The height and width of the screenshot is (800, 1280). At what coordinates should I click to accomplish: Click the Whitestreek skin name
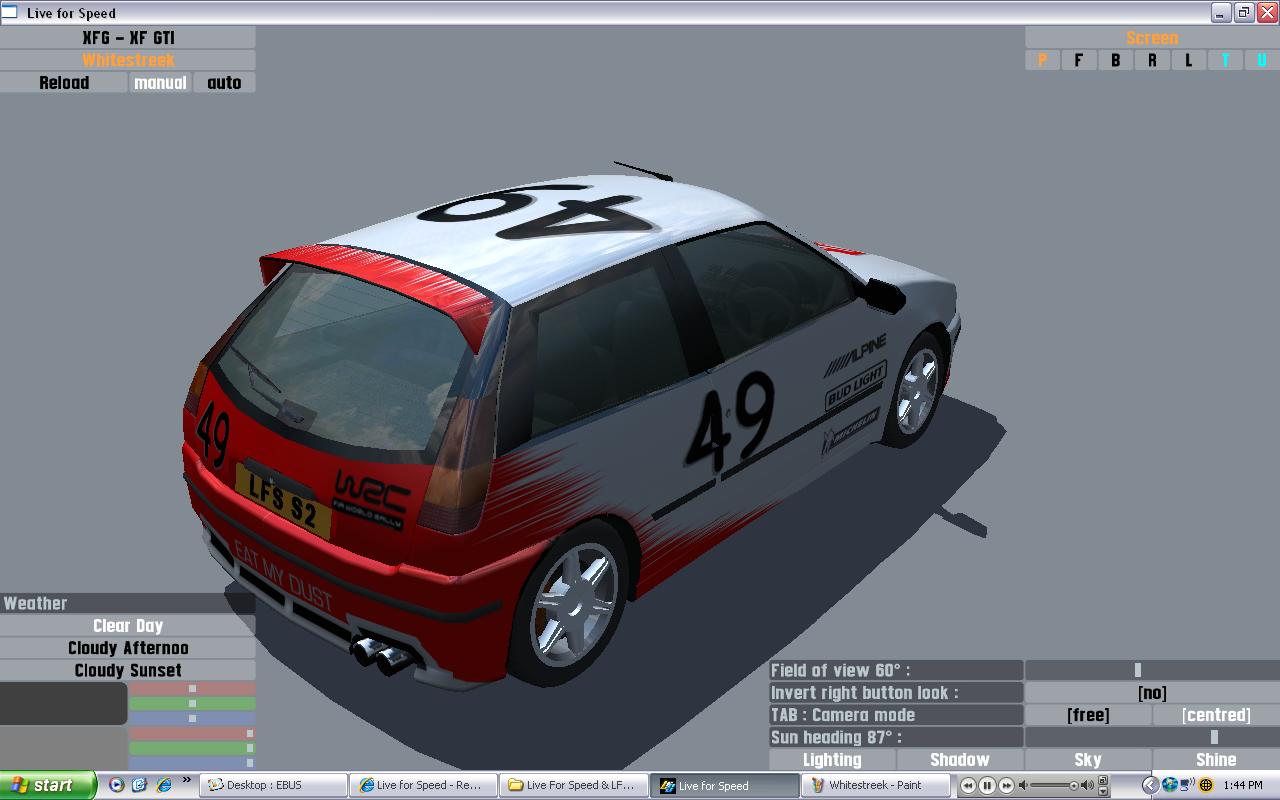click(x=128, y=60)
